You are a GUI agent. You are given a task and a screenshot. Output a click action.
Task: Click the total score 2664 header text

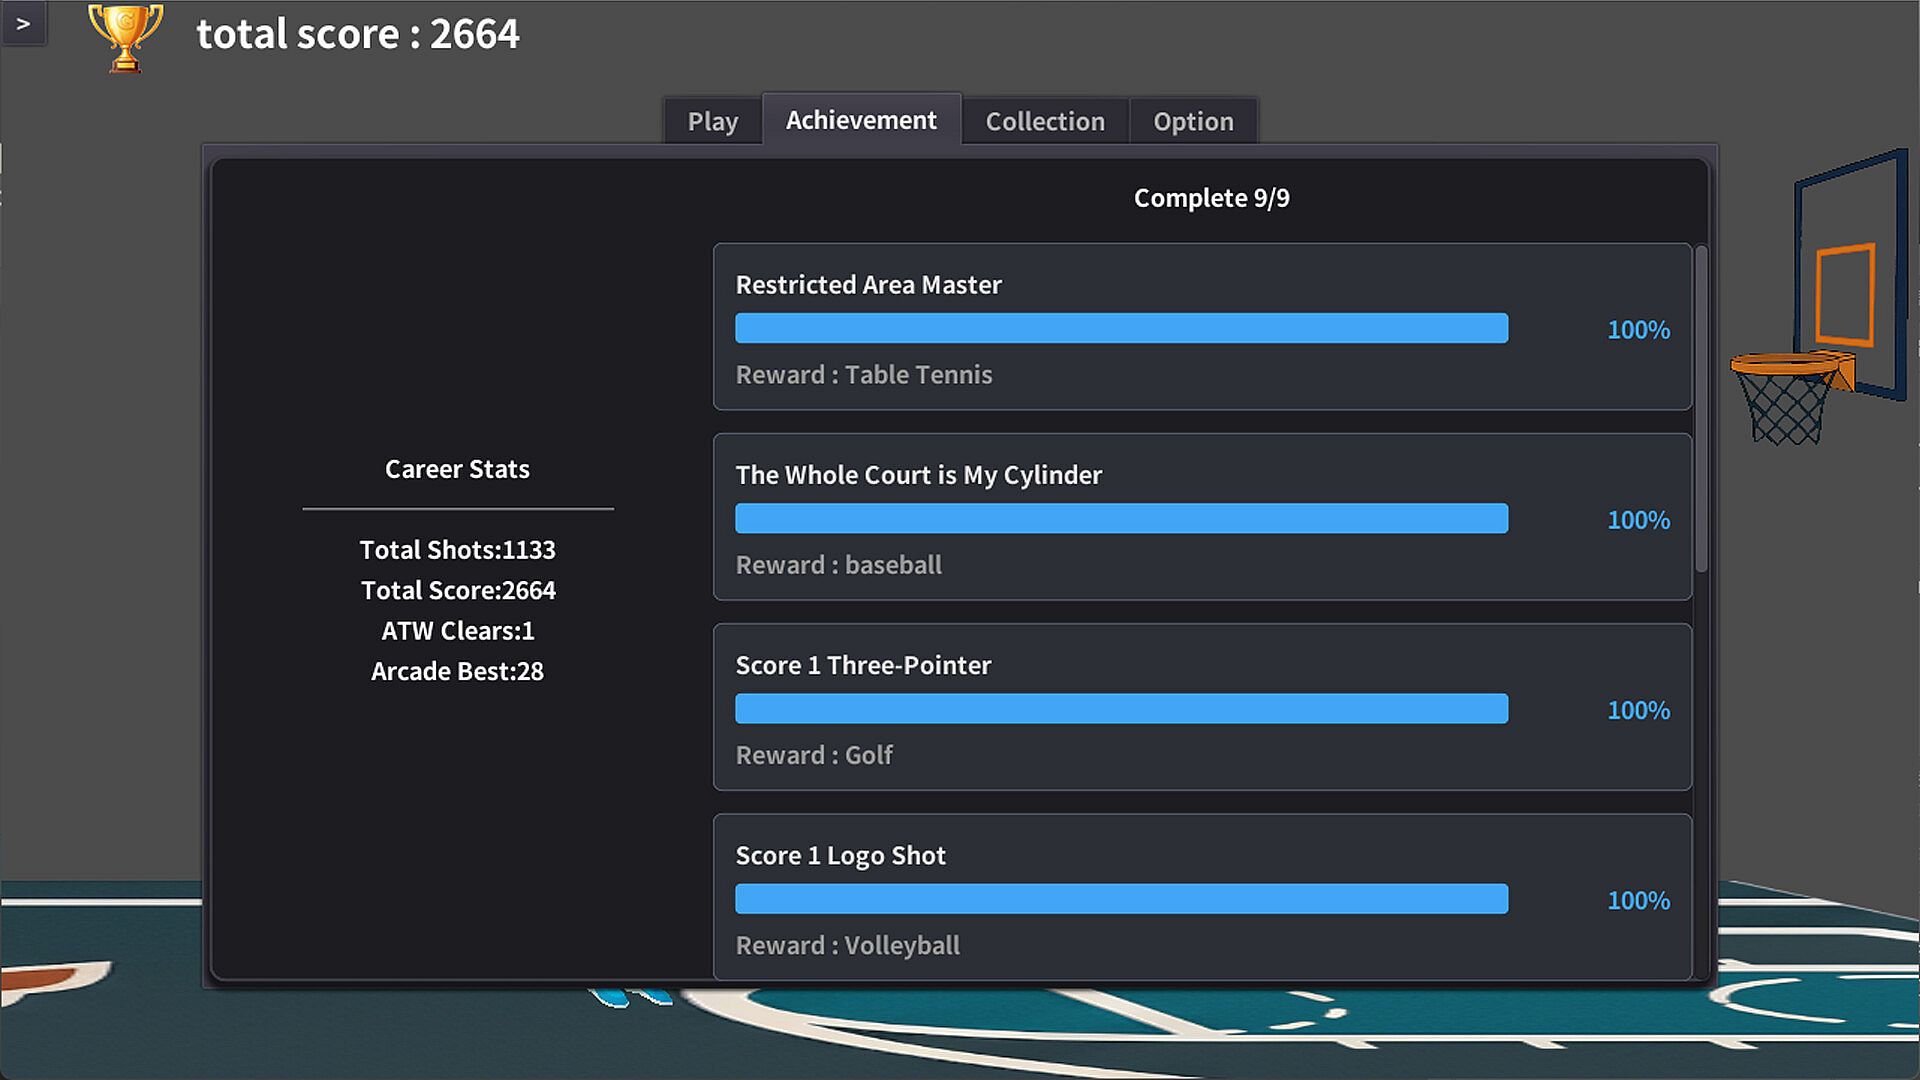tap(357, 34)
